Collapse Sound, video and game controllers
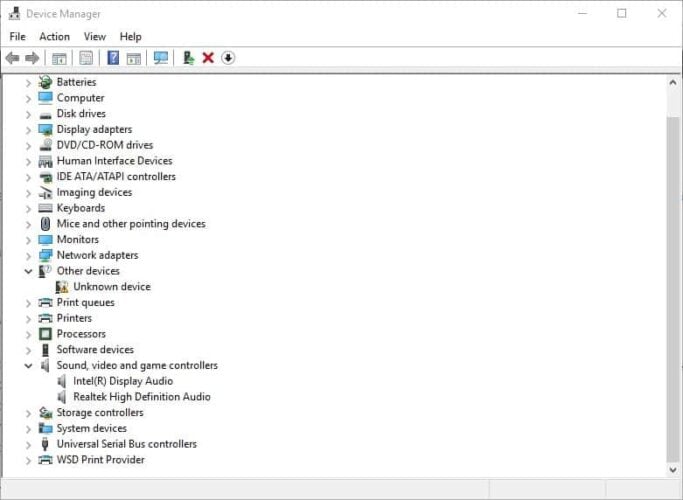 (x=28, y=366)
